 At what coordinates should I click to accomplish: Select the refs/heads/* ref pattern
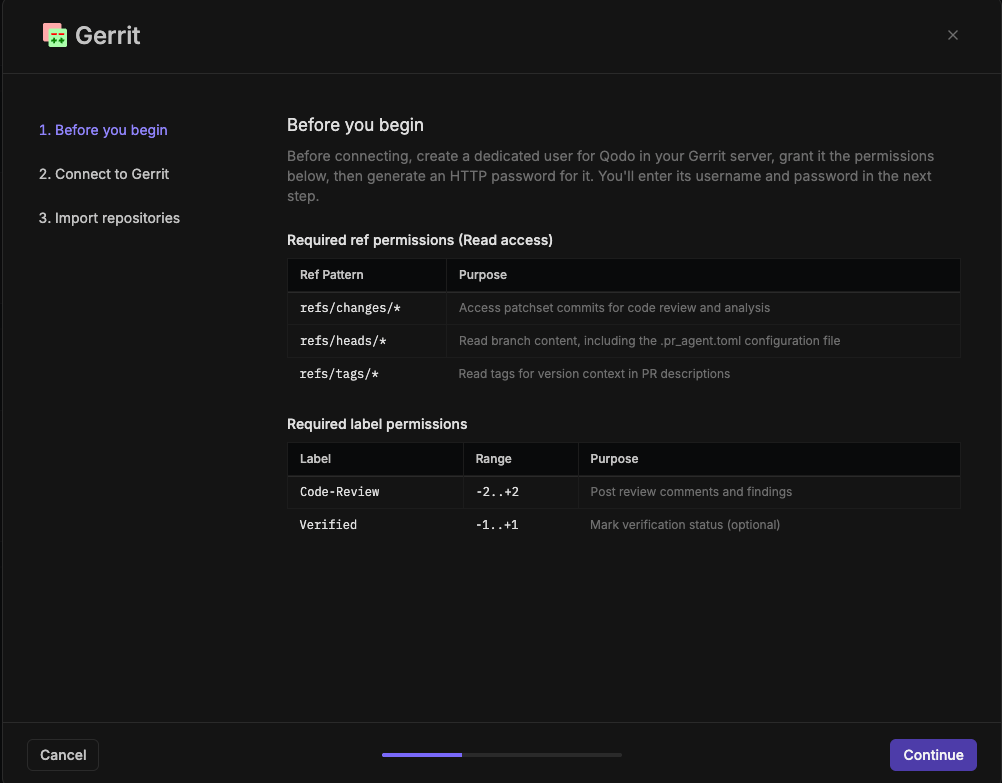(343, 341)
